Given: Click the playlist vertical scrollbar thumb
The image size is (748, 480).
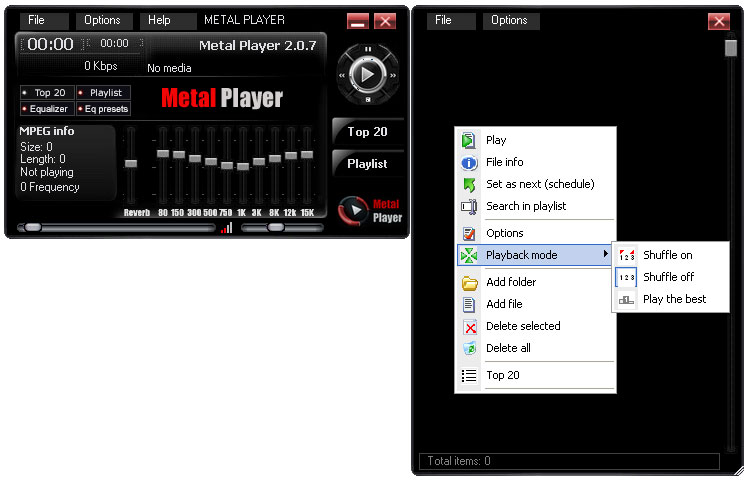Looking at the screenshot, I should click(x=730, y=48).
